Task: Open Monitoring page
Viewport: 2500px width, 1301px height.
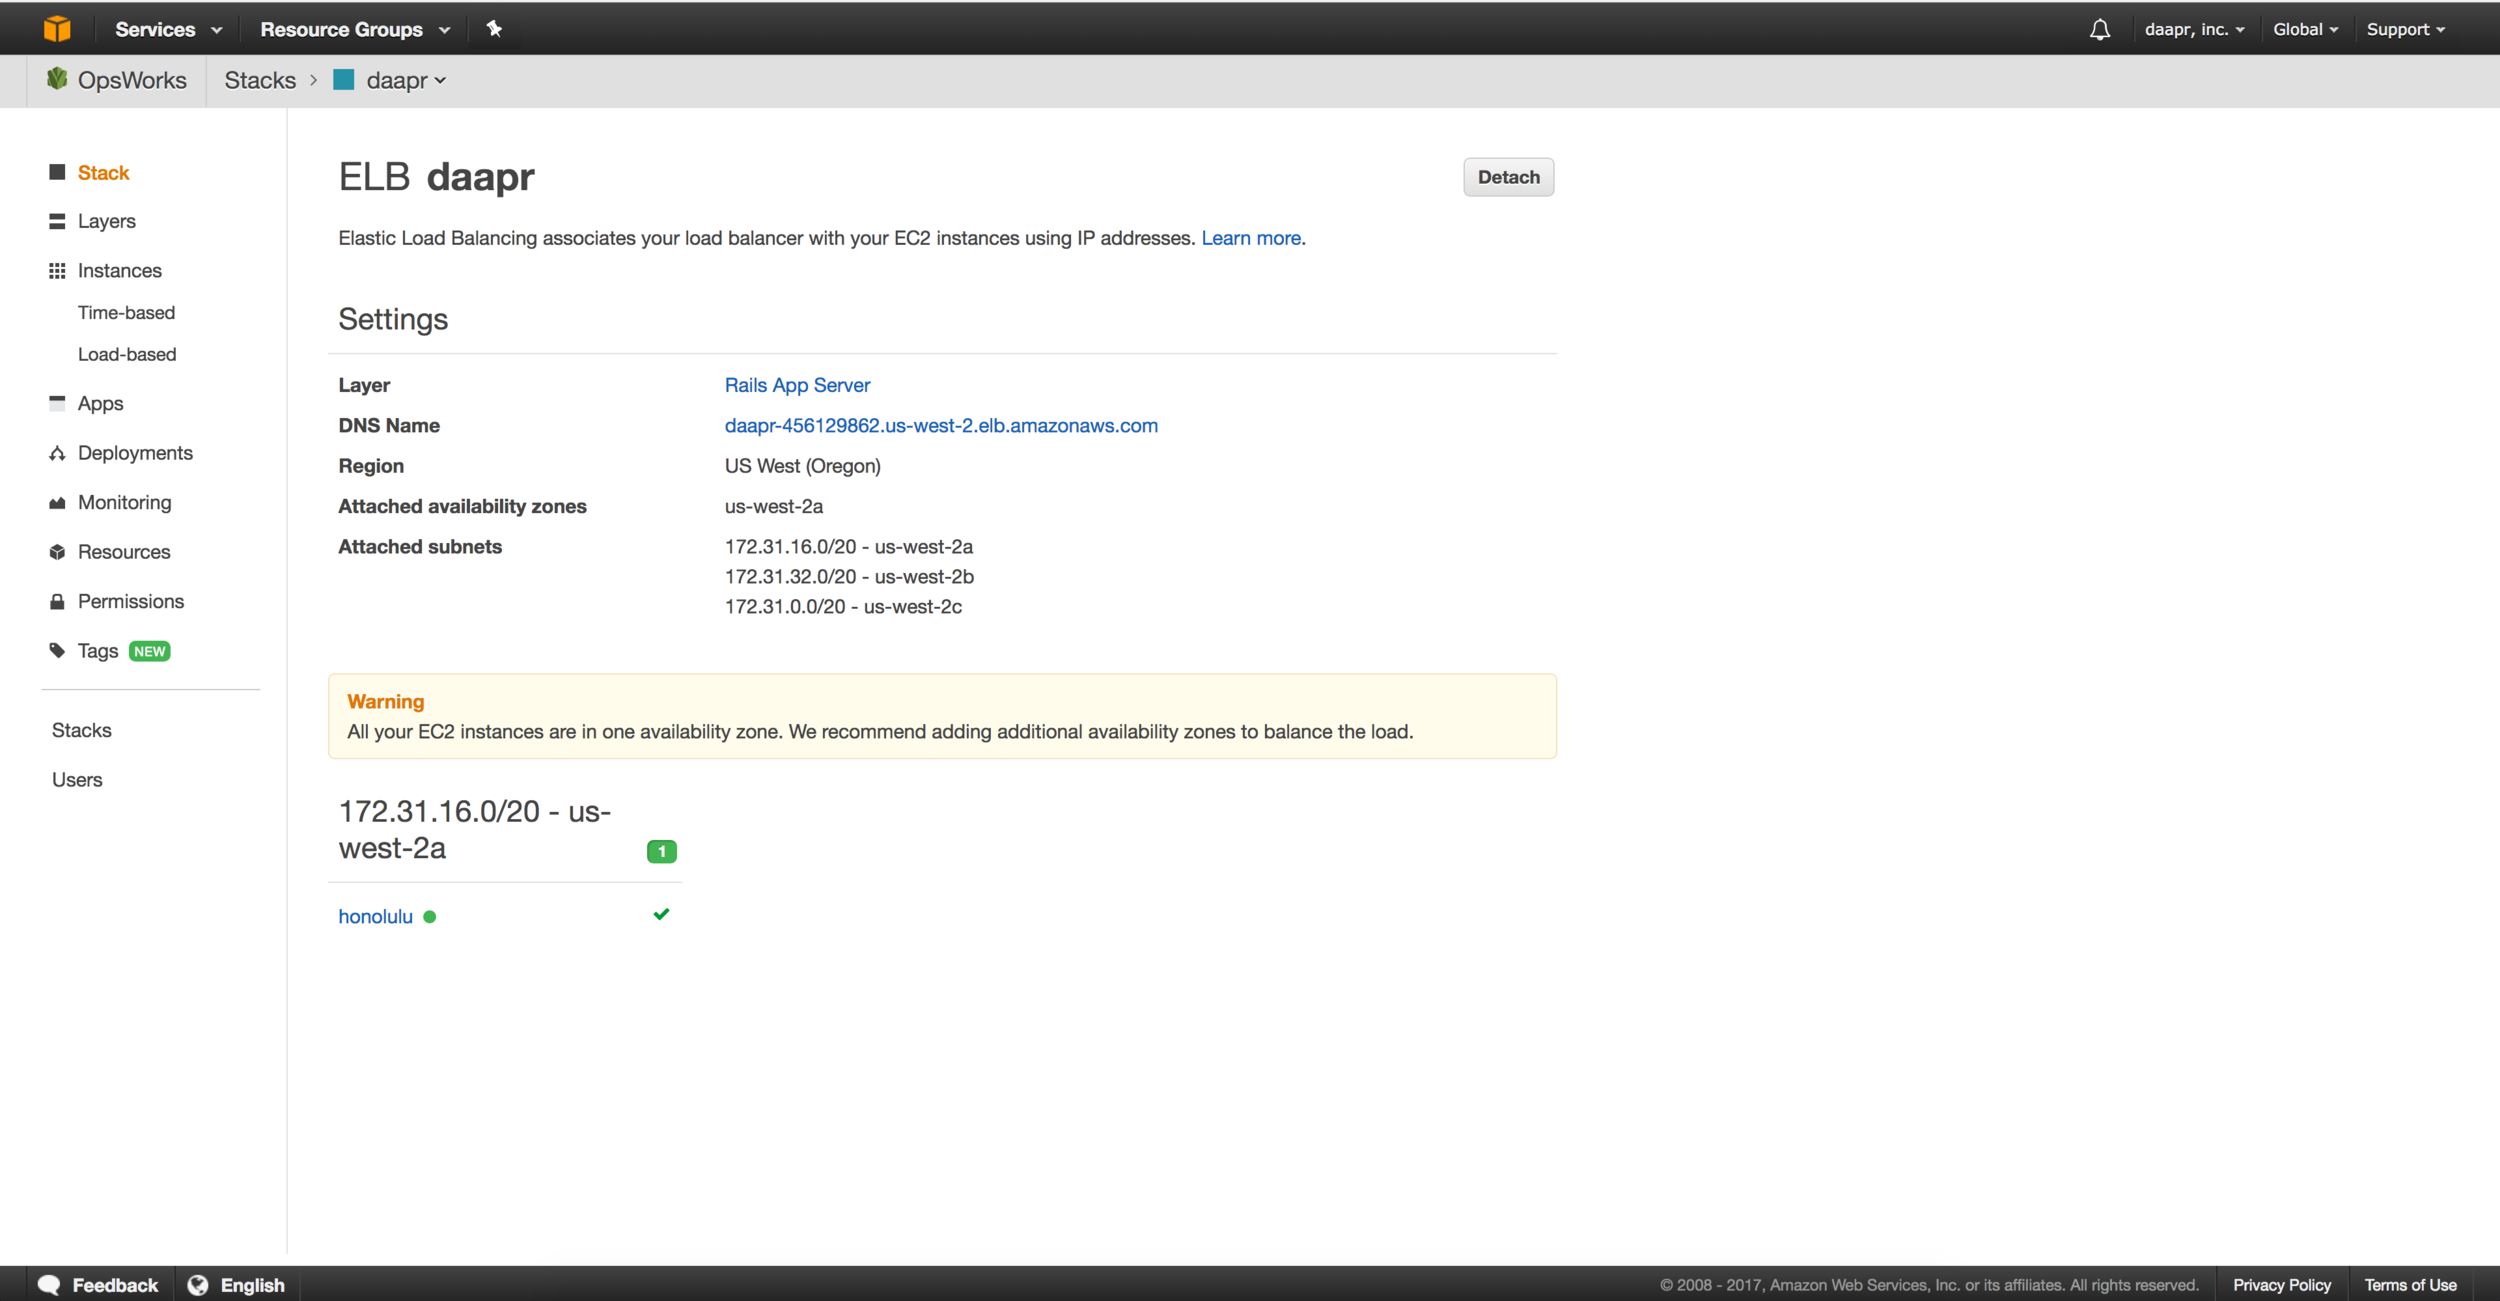Action: pos(125,502)
